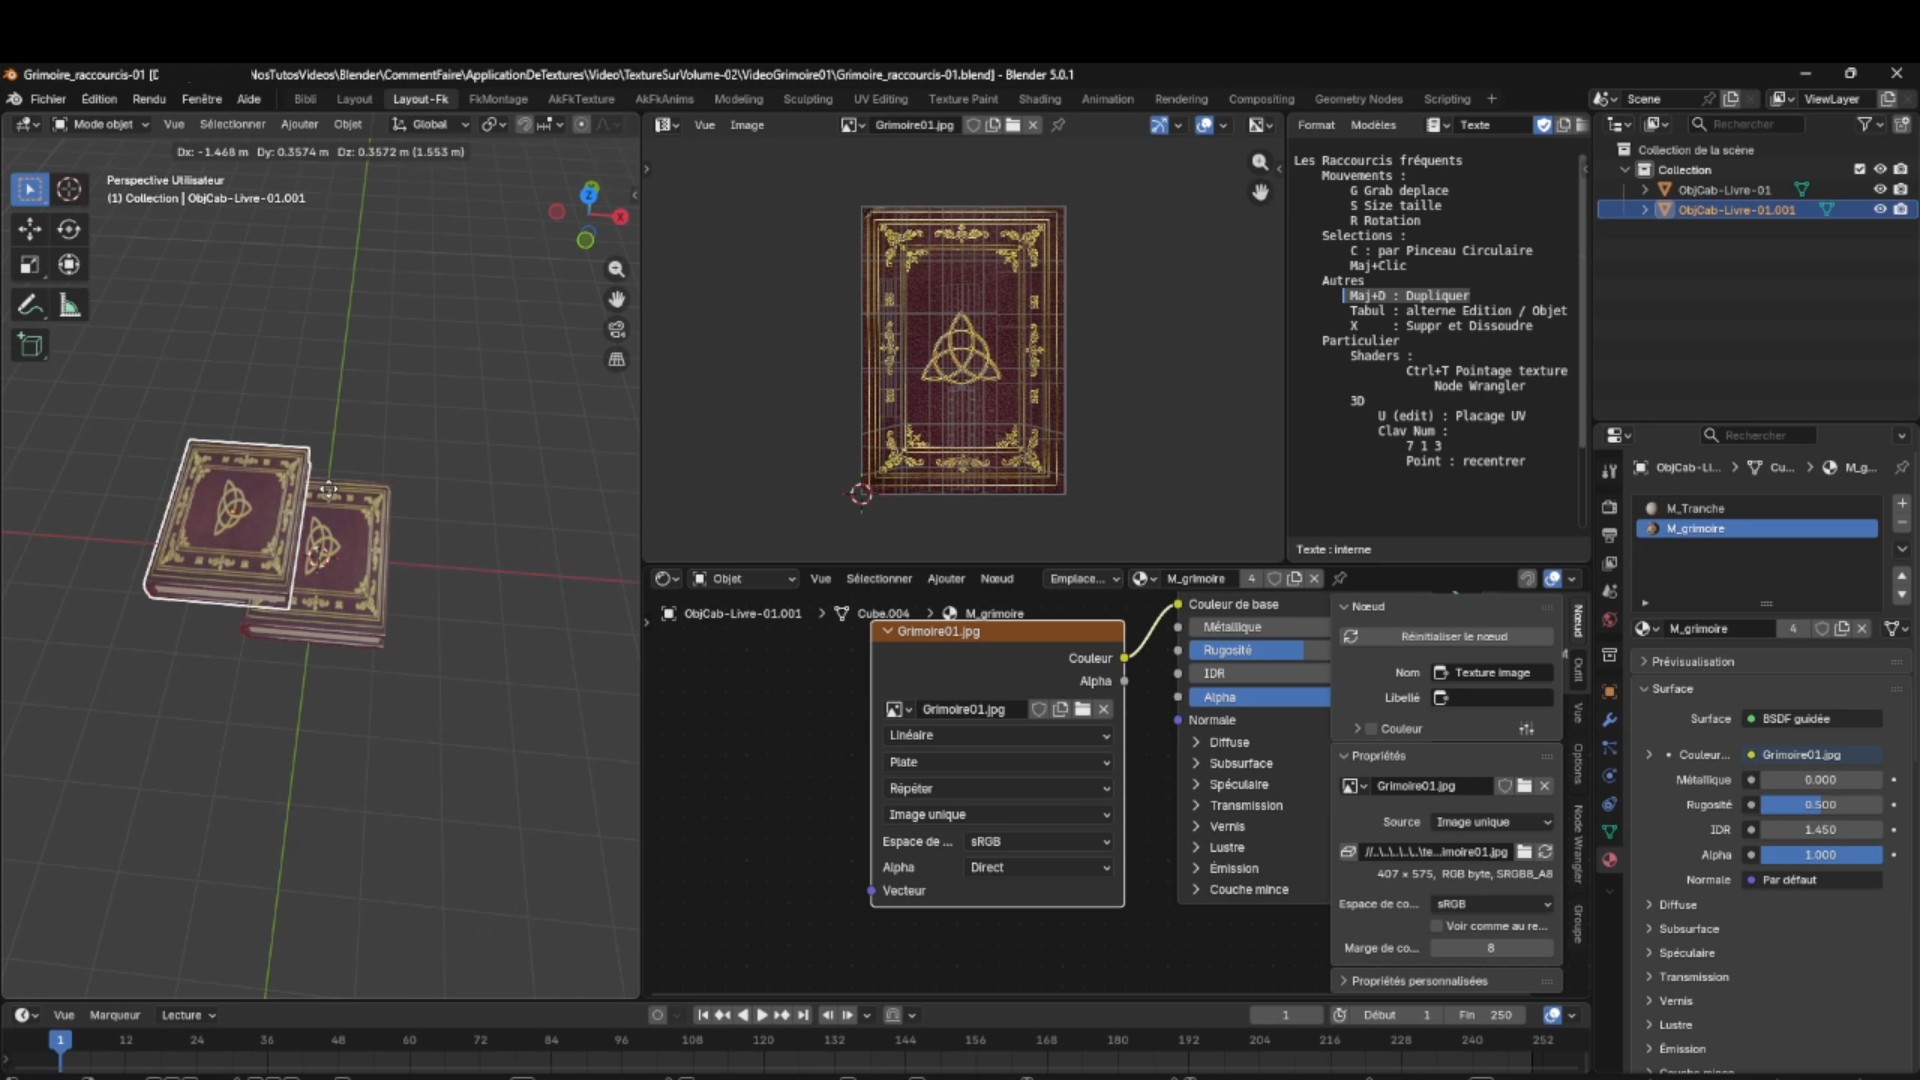Toggle camera view in the viewport
Image resolution: width=1920 pixels, height=1080 pixels.
617,329
